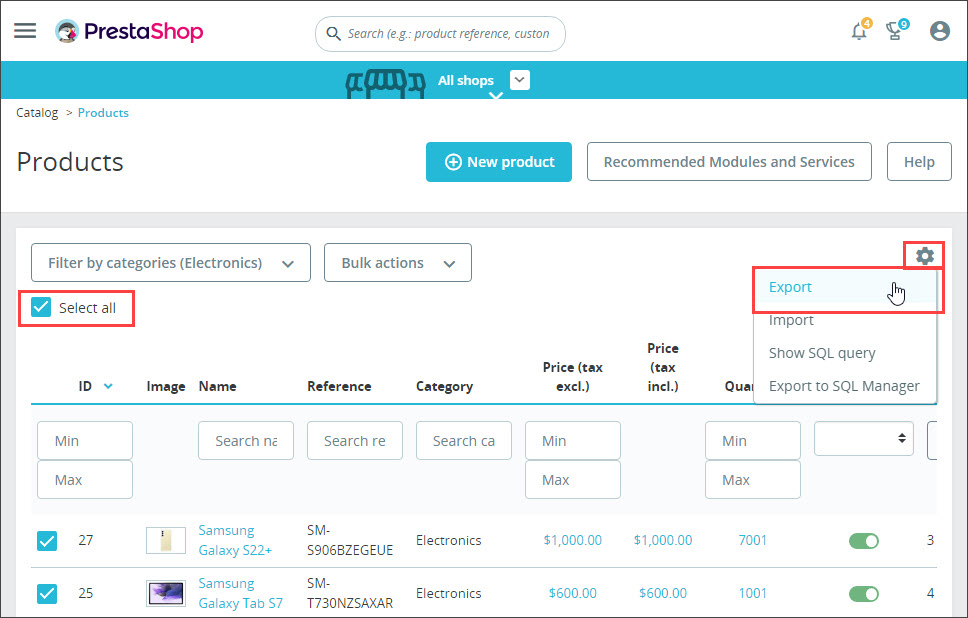The height and width of the screenshot is (618, 968).
Task: Focus the price Min filter field
Action: 573,440
